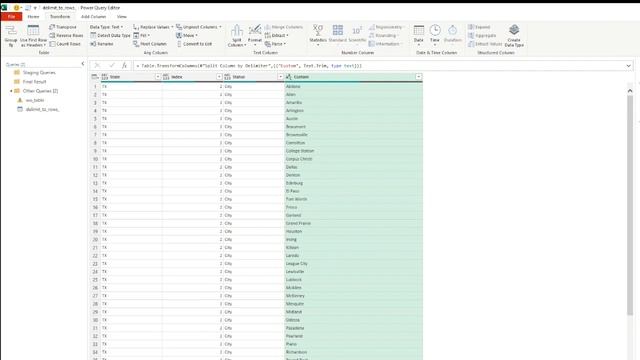
Task: Open Custom column filter dropdown
Action: tap(419, 77)
